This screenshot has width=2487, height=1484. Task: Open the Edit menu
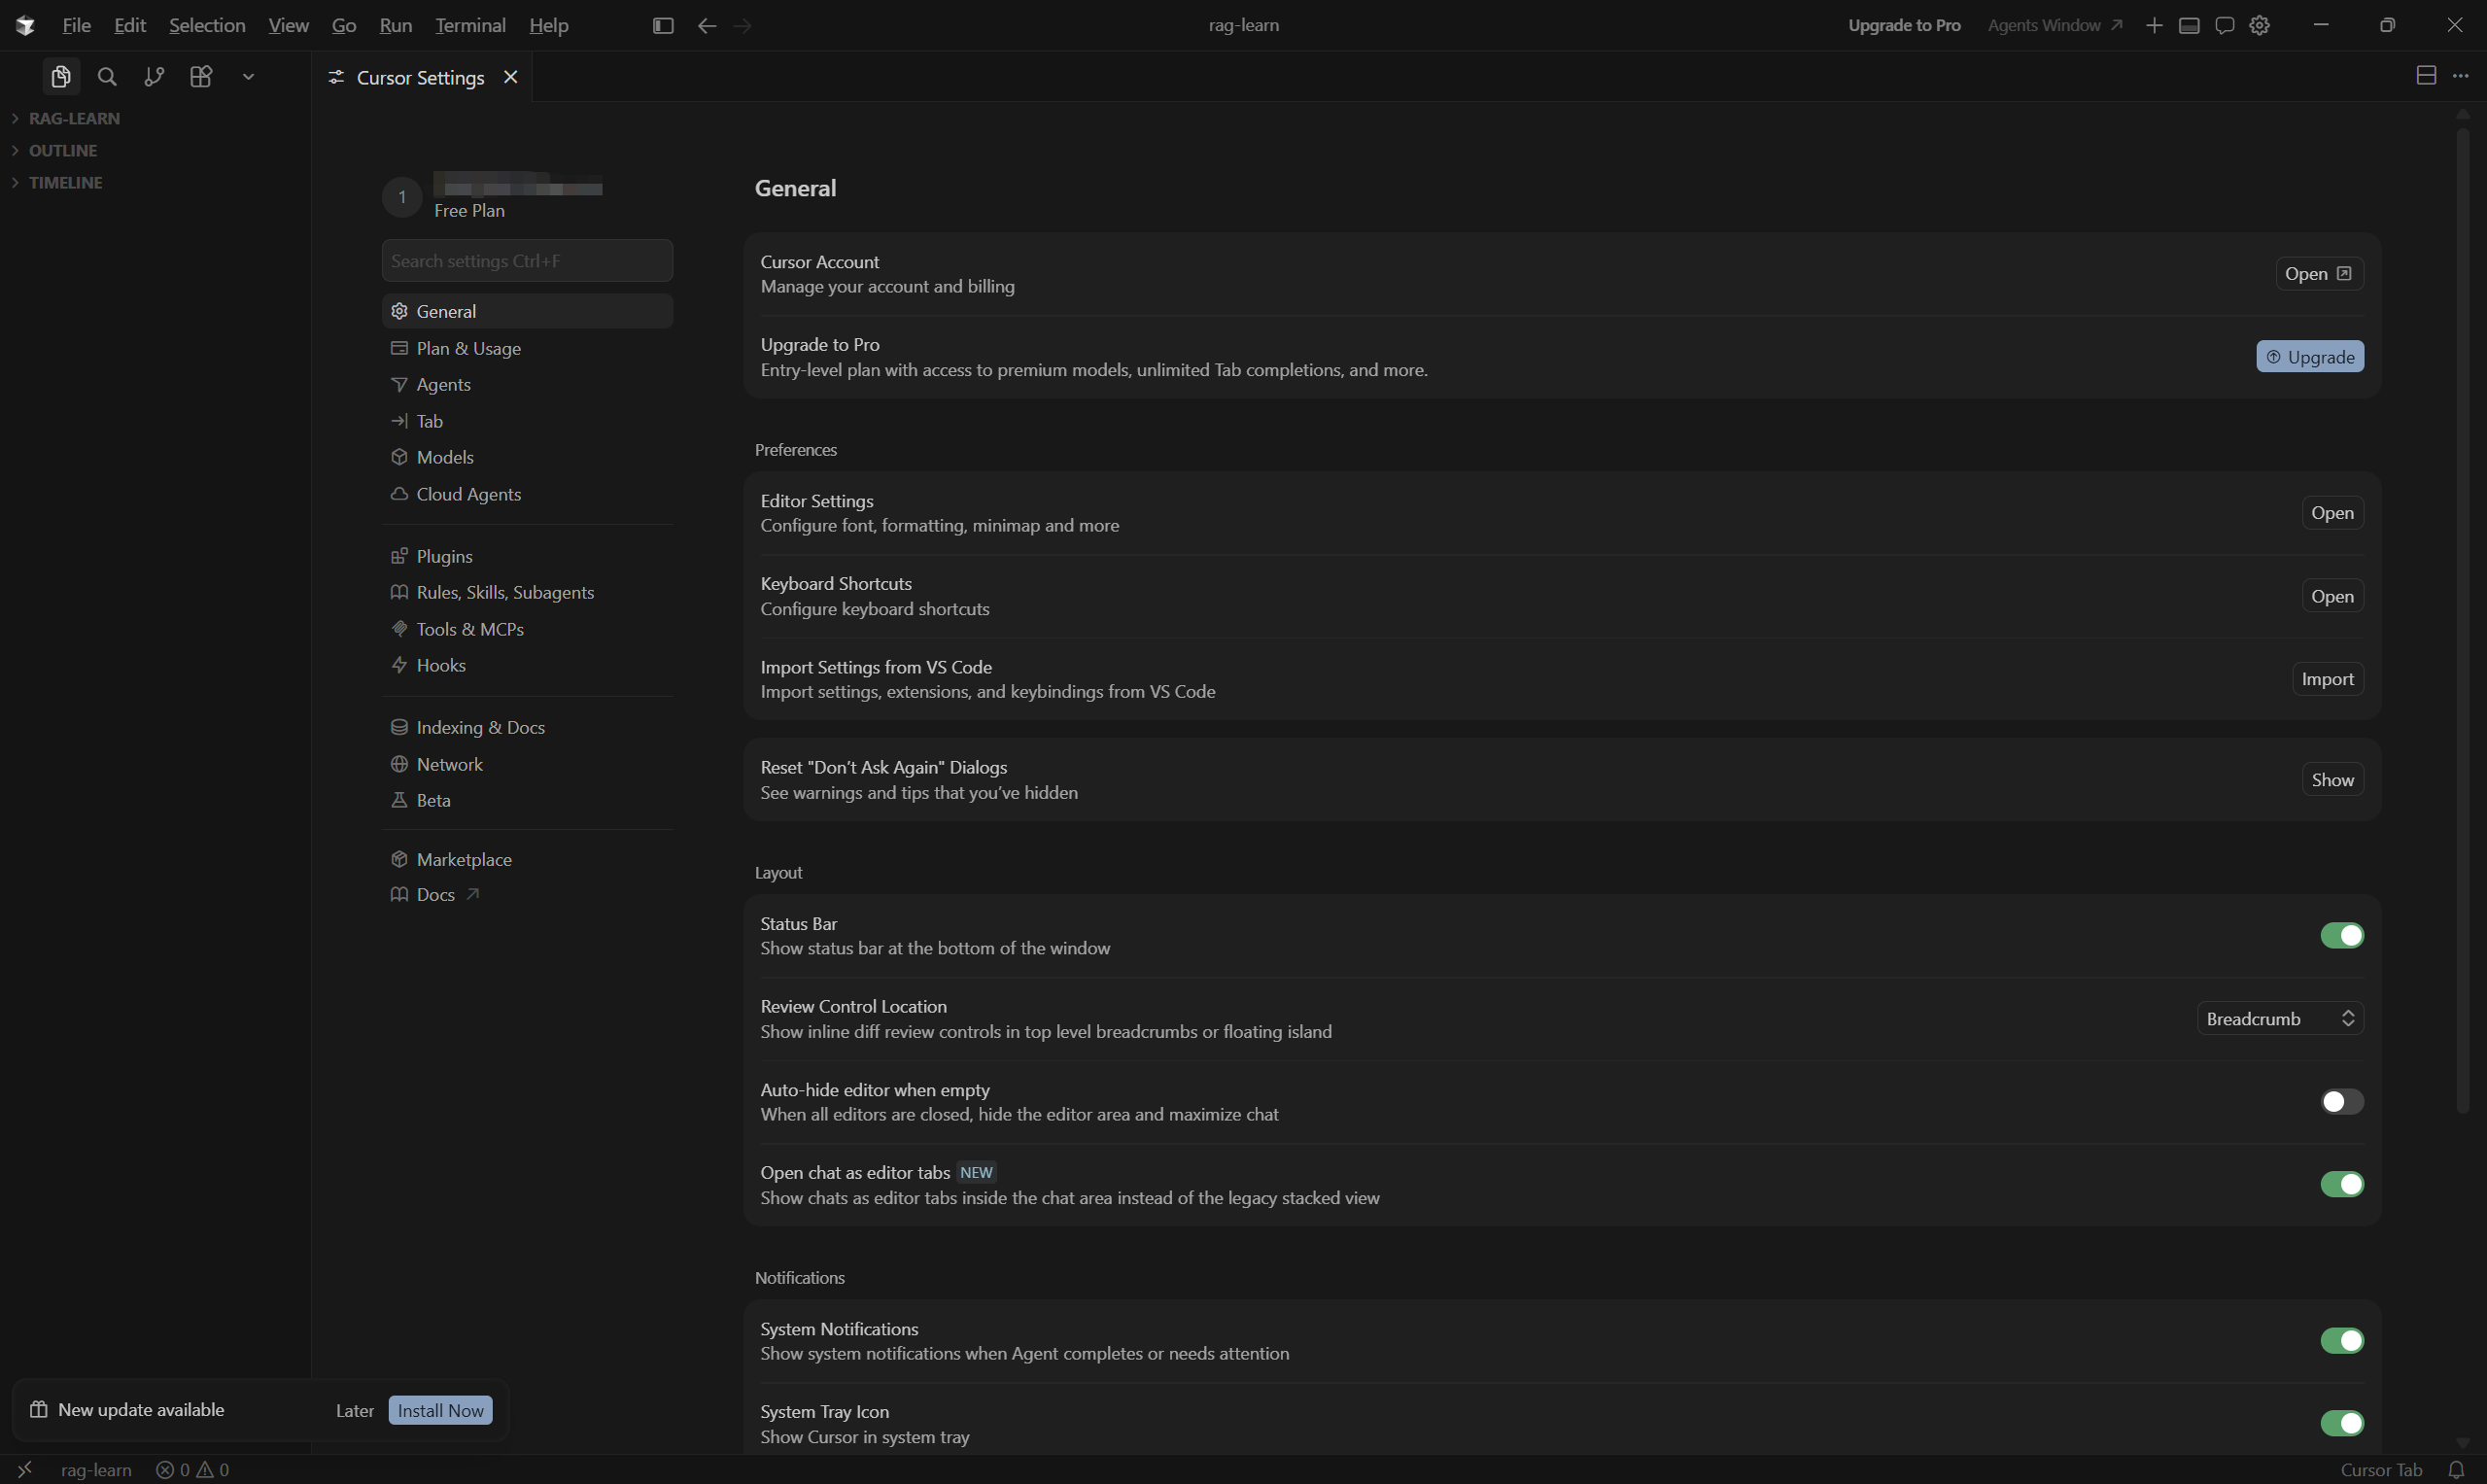point(130,26)
